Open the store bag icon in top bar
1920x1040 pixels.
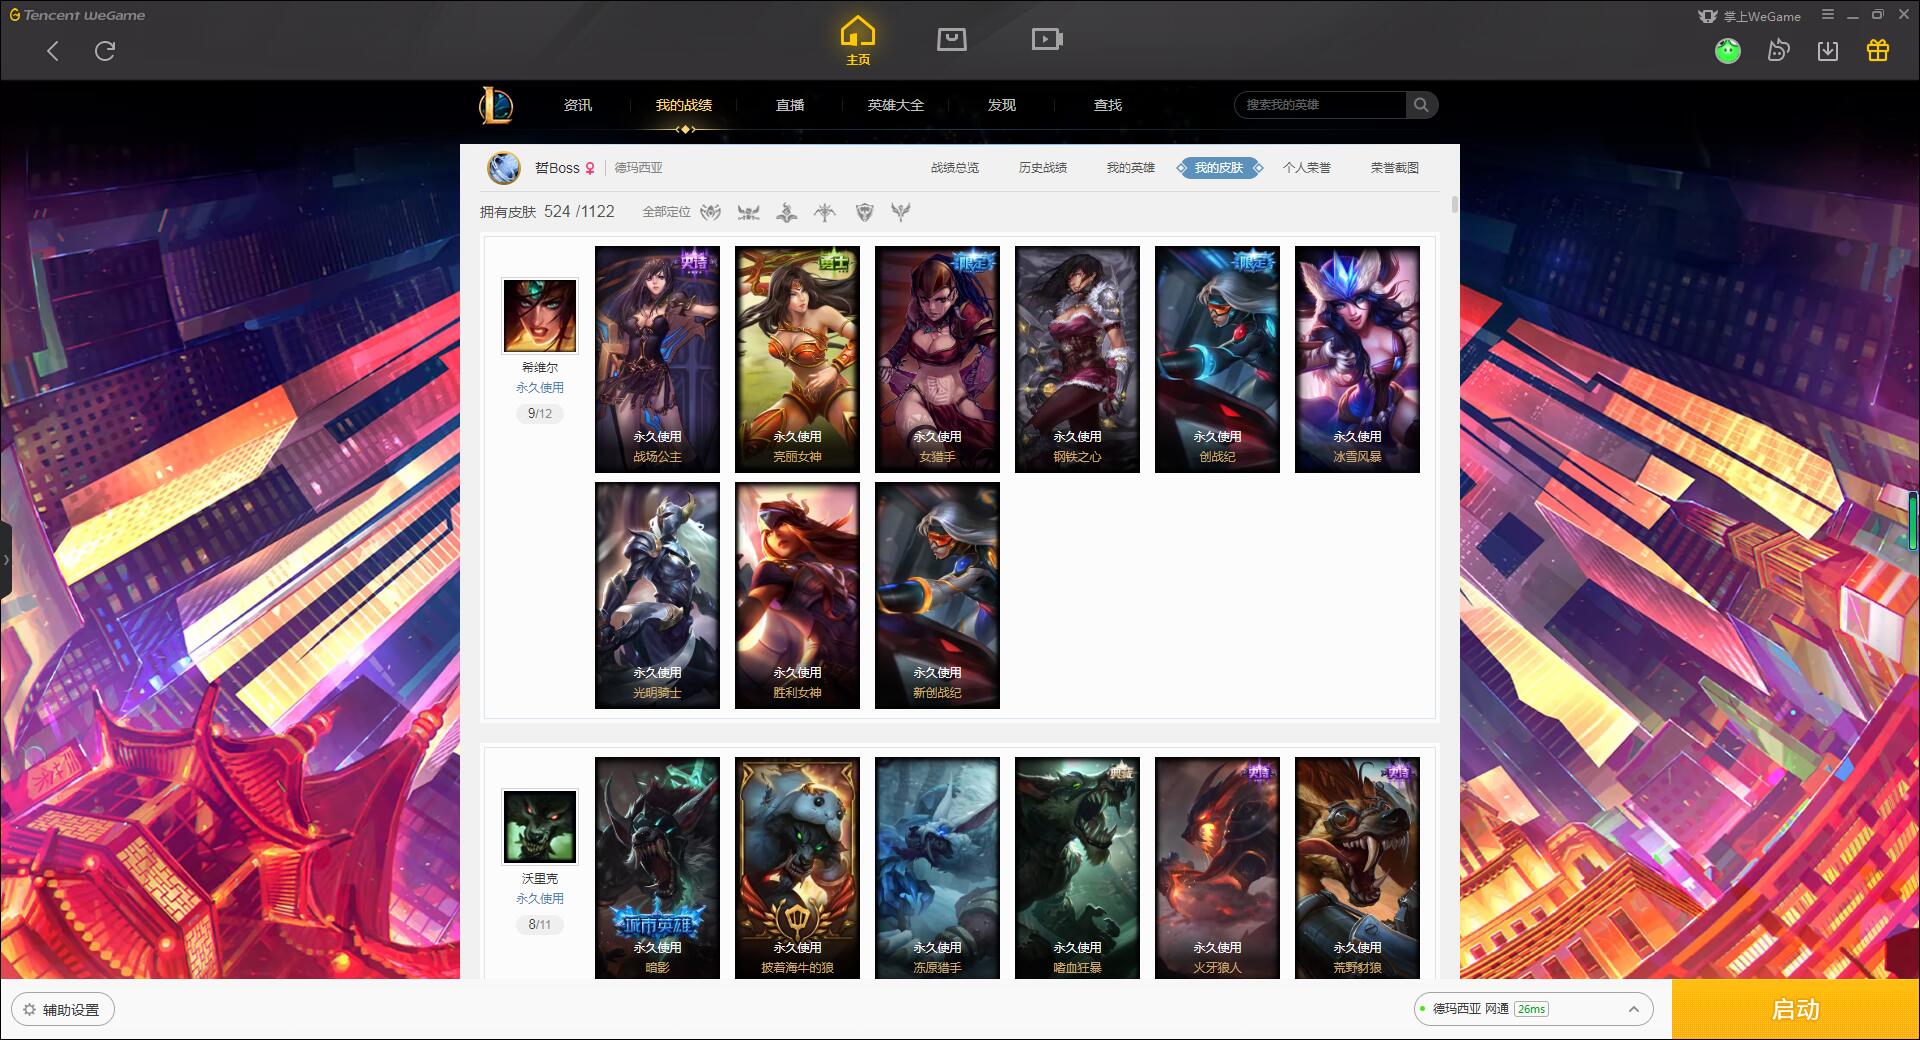[x=951, y=39]
